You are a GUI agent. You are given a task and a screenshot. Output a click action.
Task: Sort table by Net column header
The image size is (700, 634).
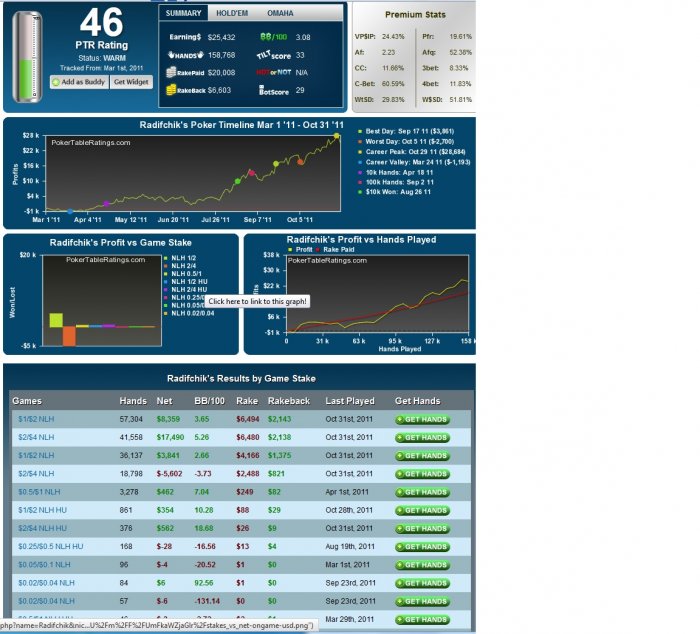164,401
